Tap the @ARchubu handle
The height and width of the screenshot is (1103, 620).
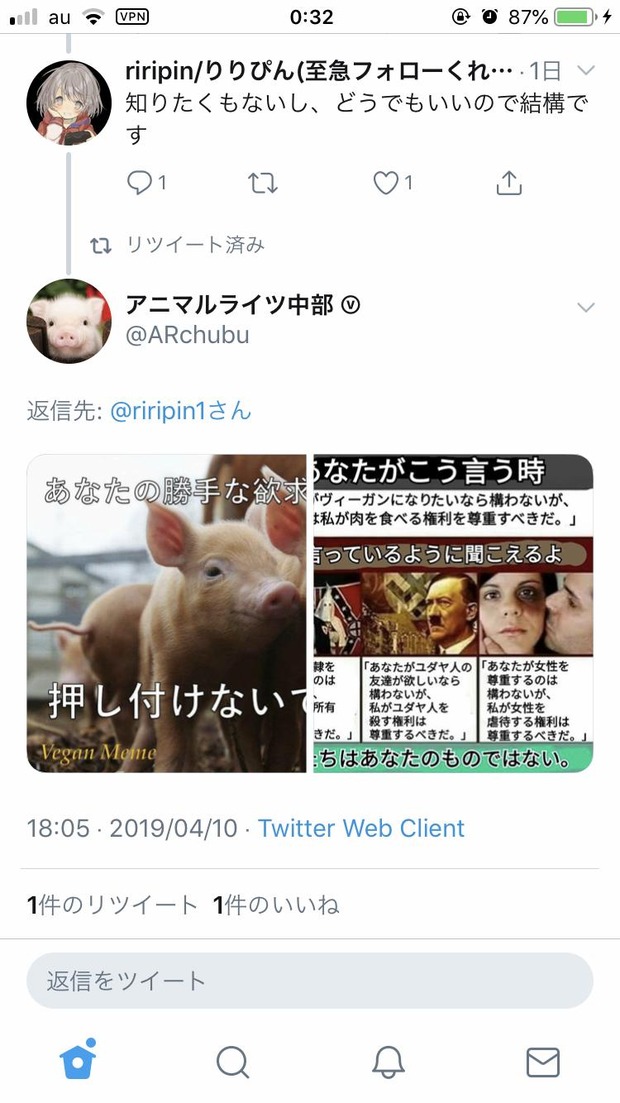point(187,335)
